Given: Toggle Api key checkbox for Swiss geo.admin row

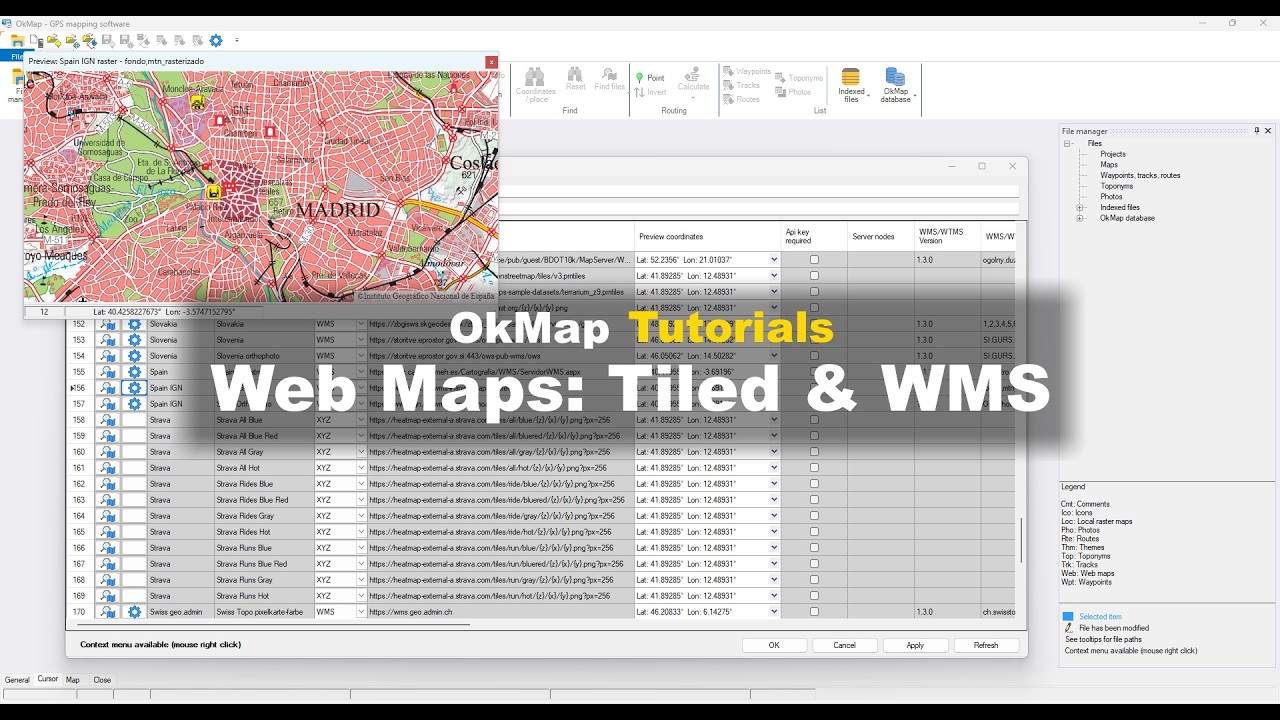Looking at the screenshot, I should 814,612.
